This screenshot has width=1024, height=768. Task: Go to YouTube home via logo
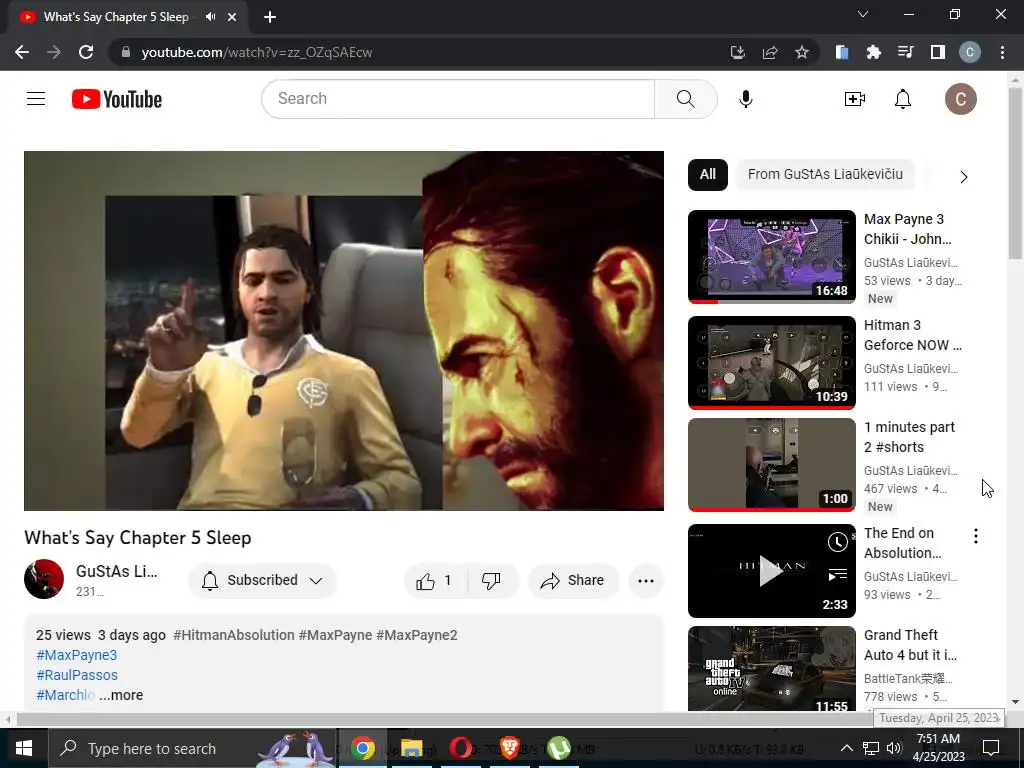tap(117, 99)
